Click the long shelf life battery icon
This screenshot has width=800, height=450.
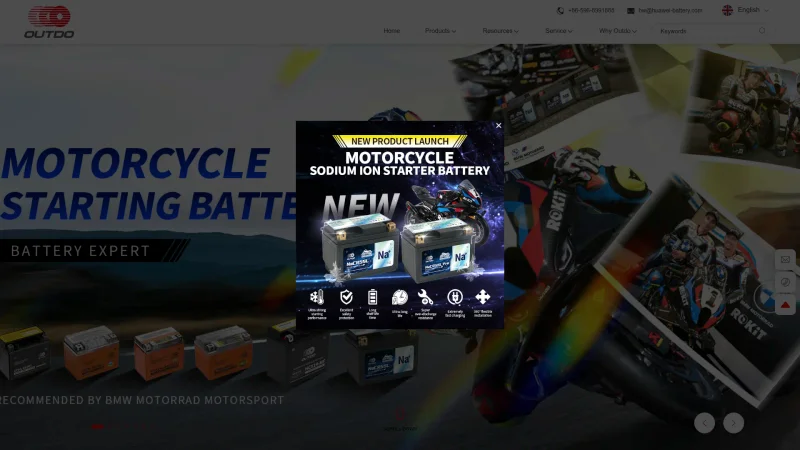pyautogui.click(x=372, y=297)
